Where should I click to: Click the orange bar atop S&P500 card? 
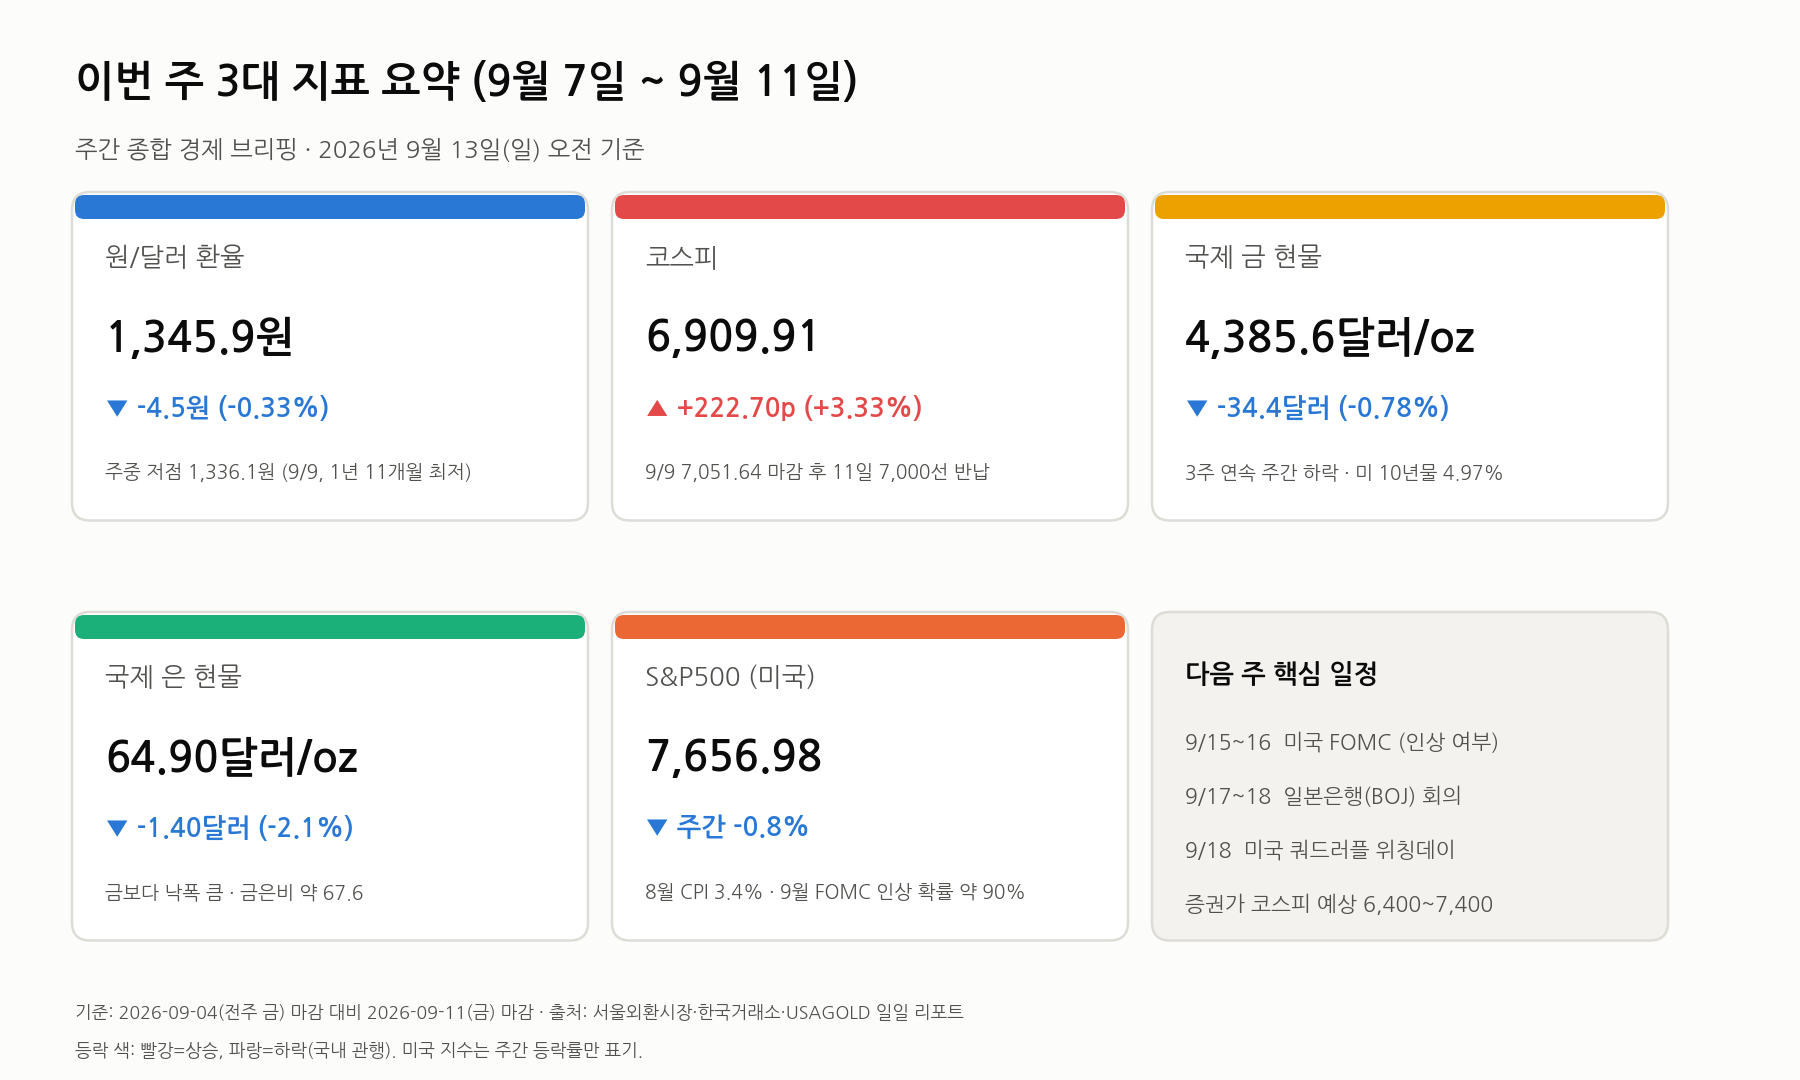click(x=870, y=627)
